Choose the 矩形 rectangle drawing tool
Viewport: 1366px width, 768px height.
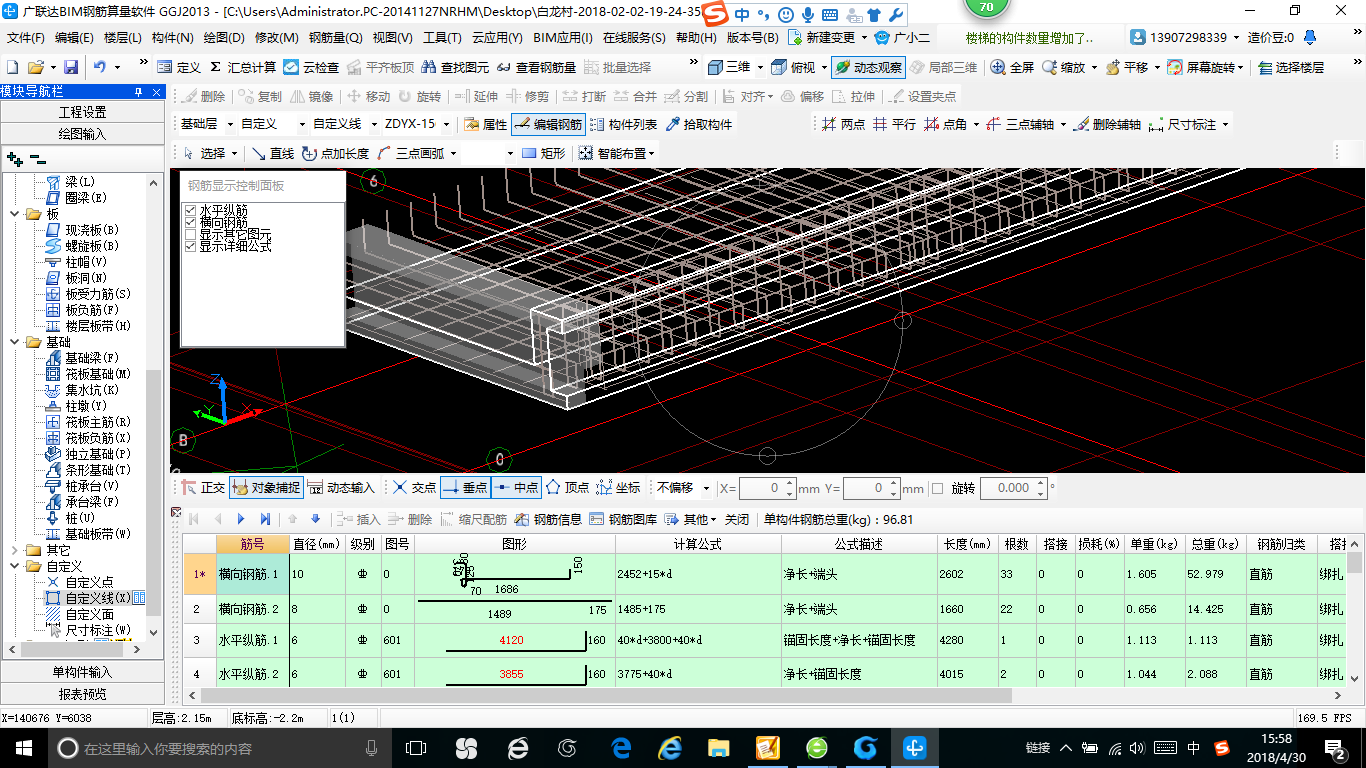click(x=543, y=153)
